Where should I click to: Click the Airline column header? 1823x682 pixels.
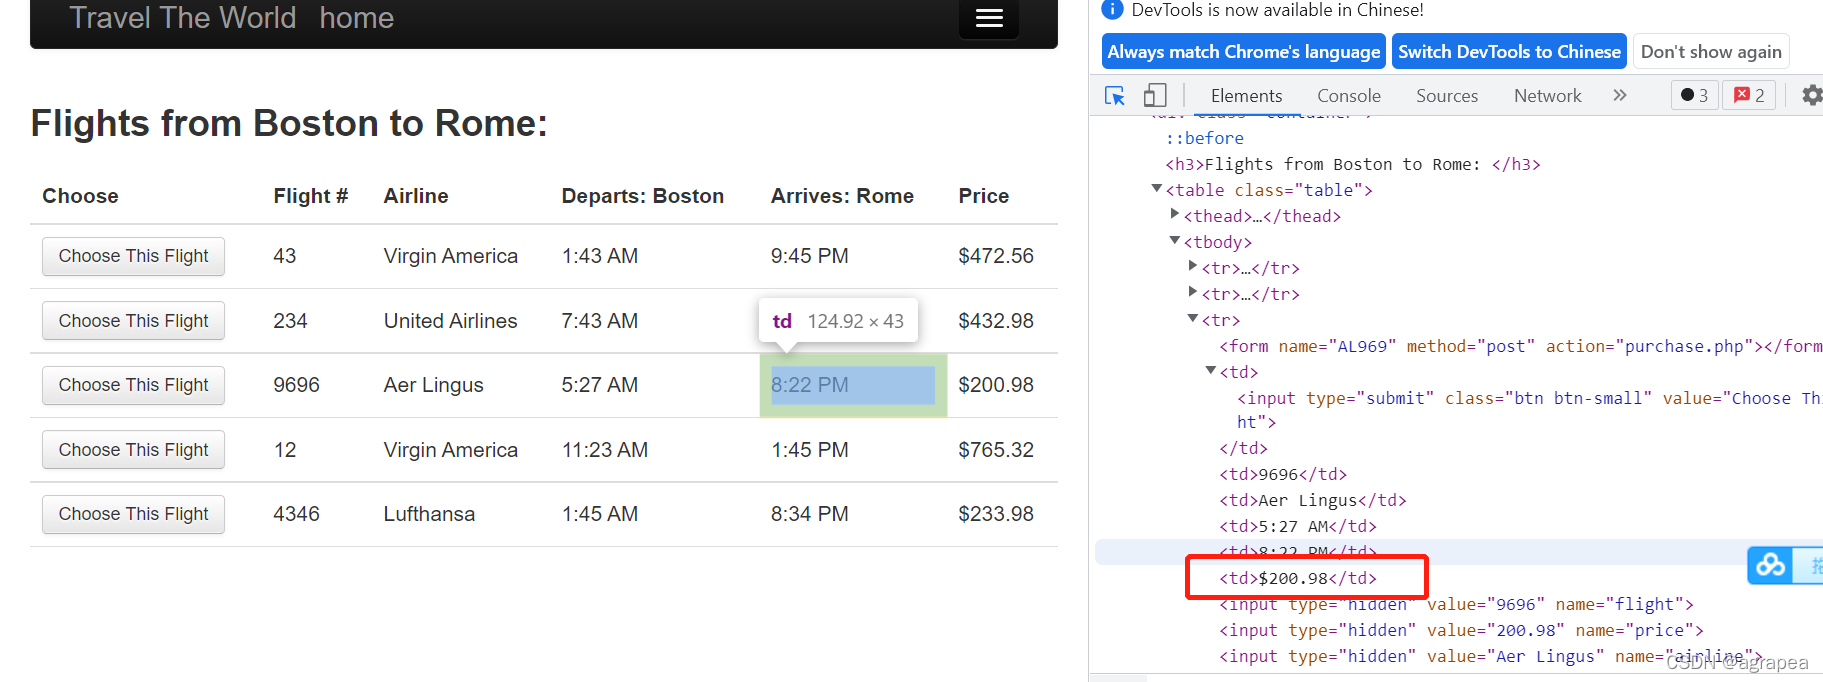click(x=416, y=196)
